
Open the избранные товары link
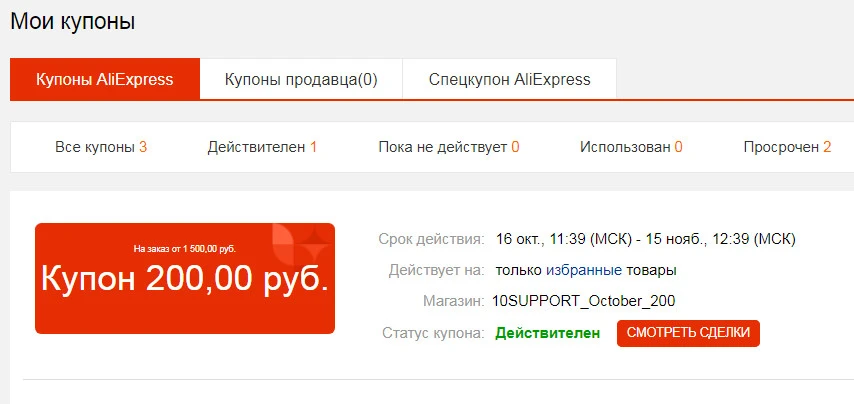[583, 270]
